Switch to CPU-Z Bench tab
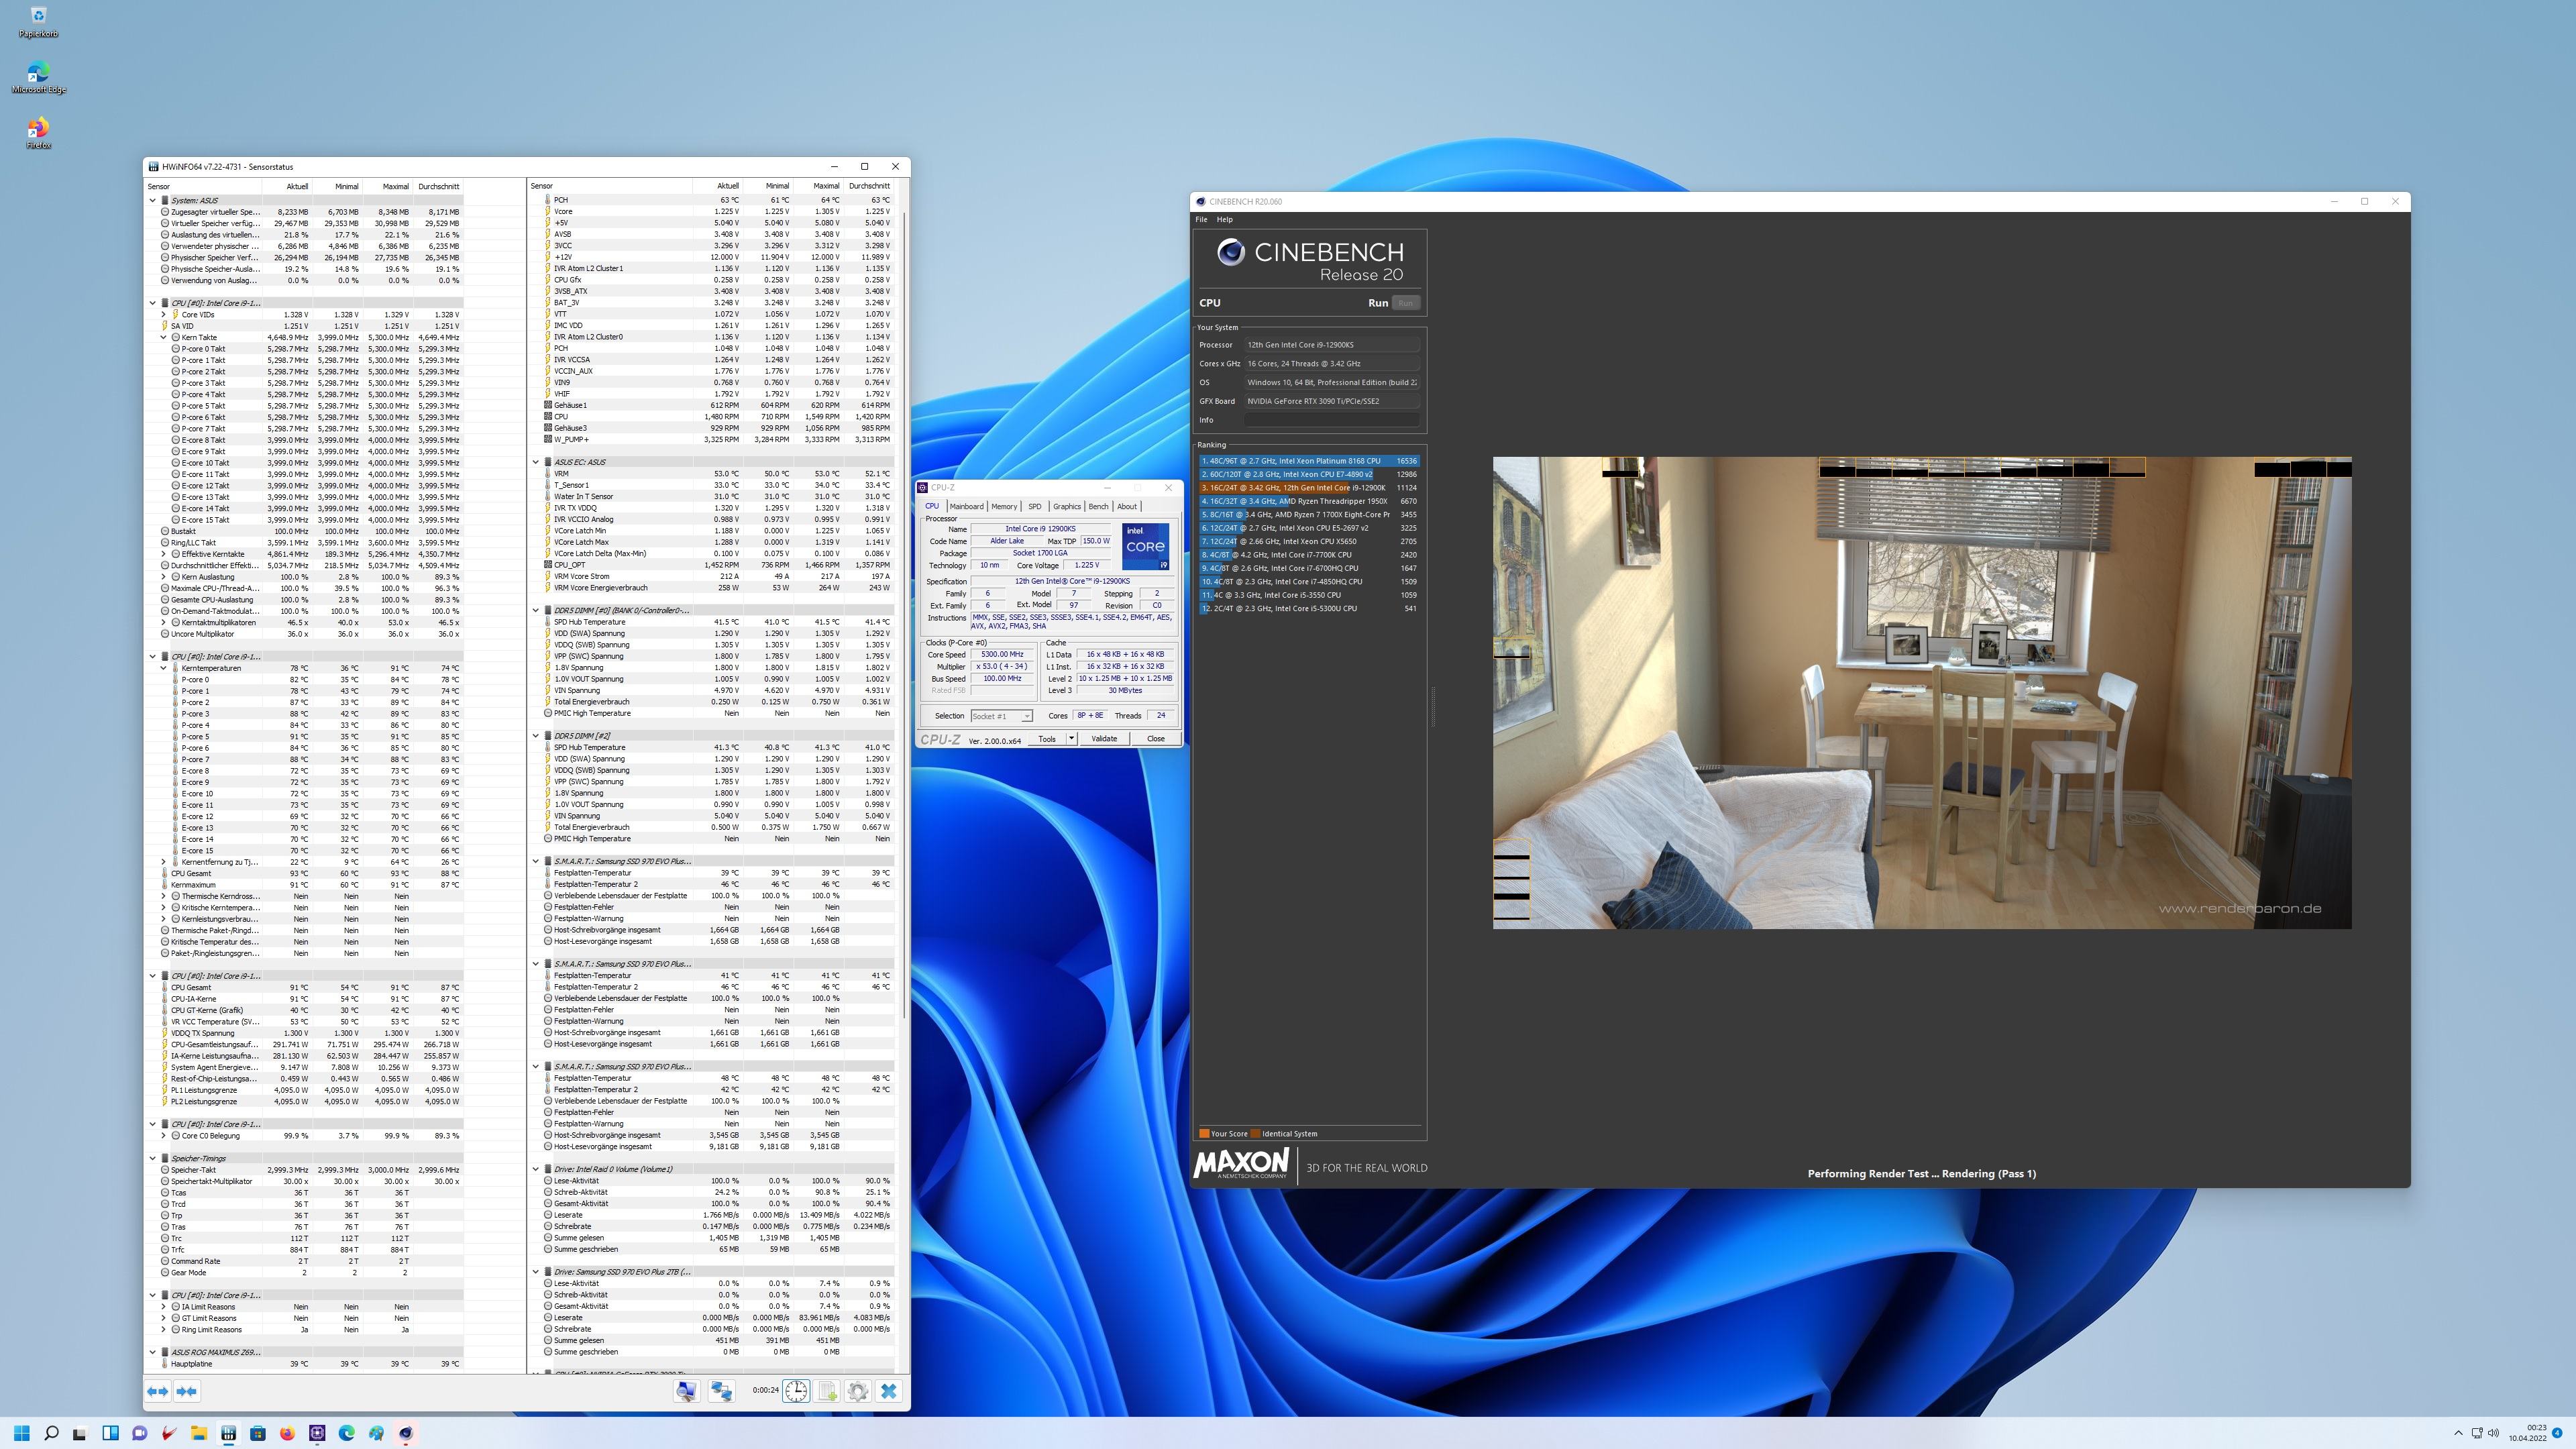Screen dimensions: 2576x1449 click(x=1098, y=506)
